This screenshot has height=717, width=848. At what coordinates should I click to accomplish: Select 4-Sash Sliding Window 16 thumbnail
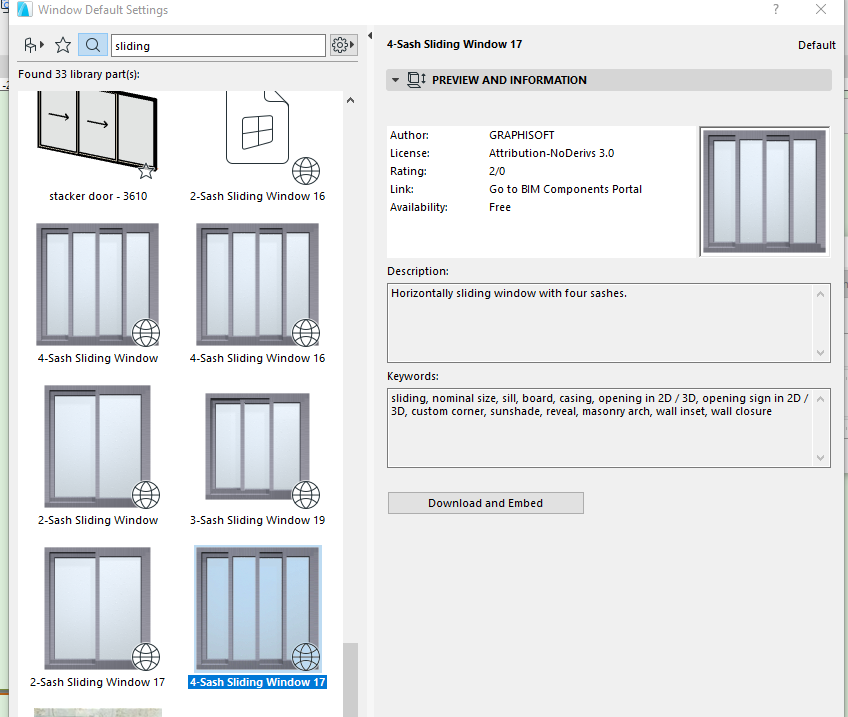257,284
